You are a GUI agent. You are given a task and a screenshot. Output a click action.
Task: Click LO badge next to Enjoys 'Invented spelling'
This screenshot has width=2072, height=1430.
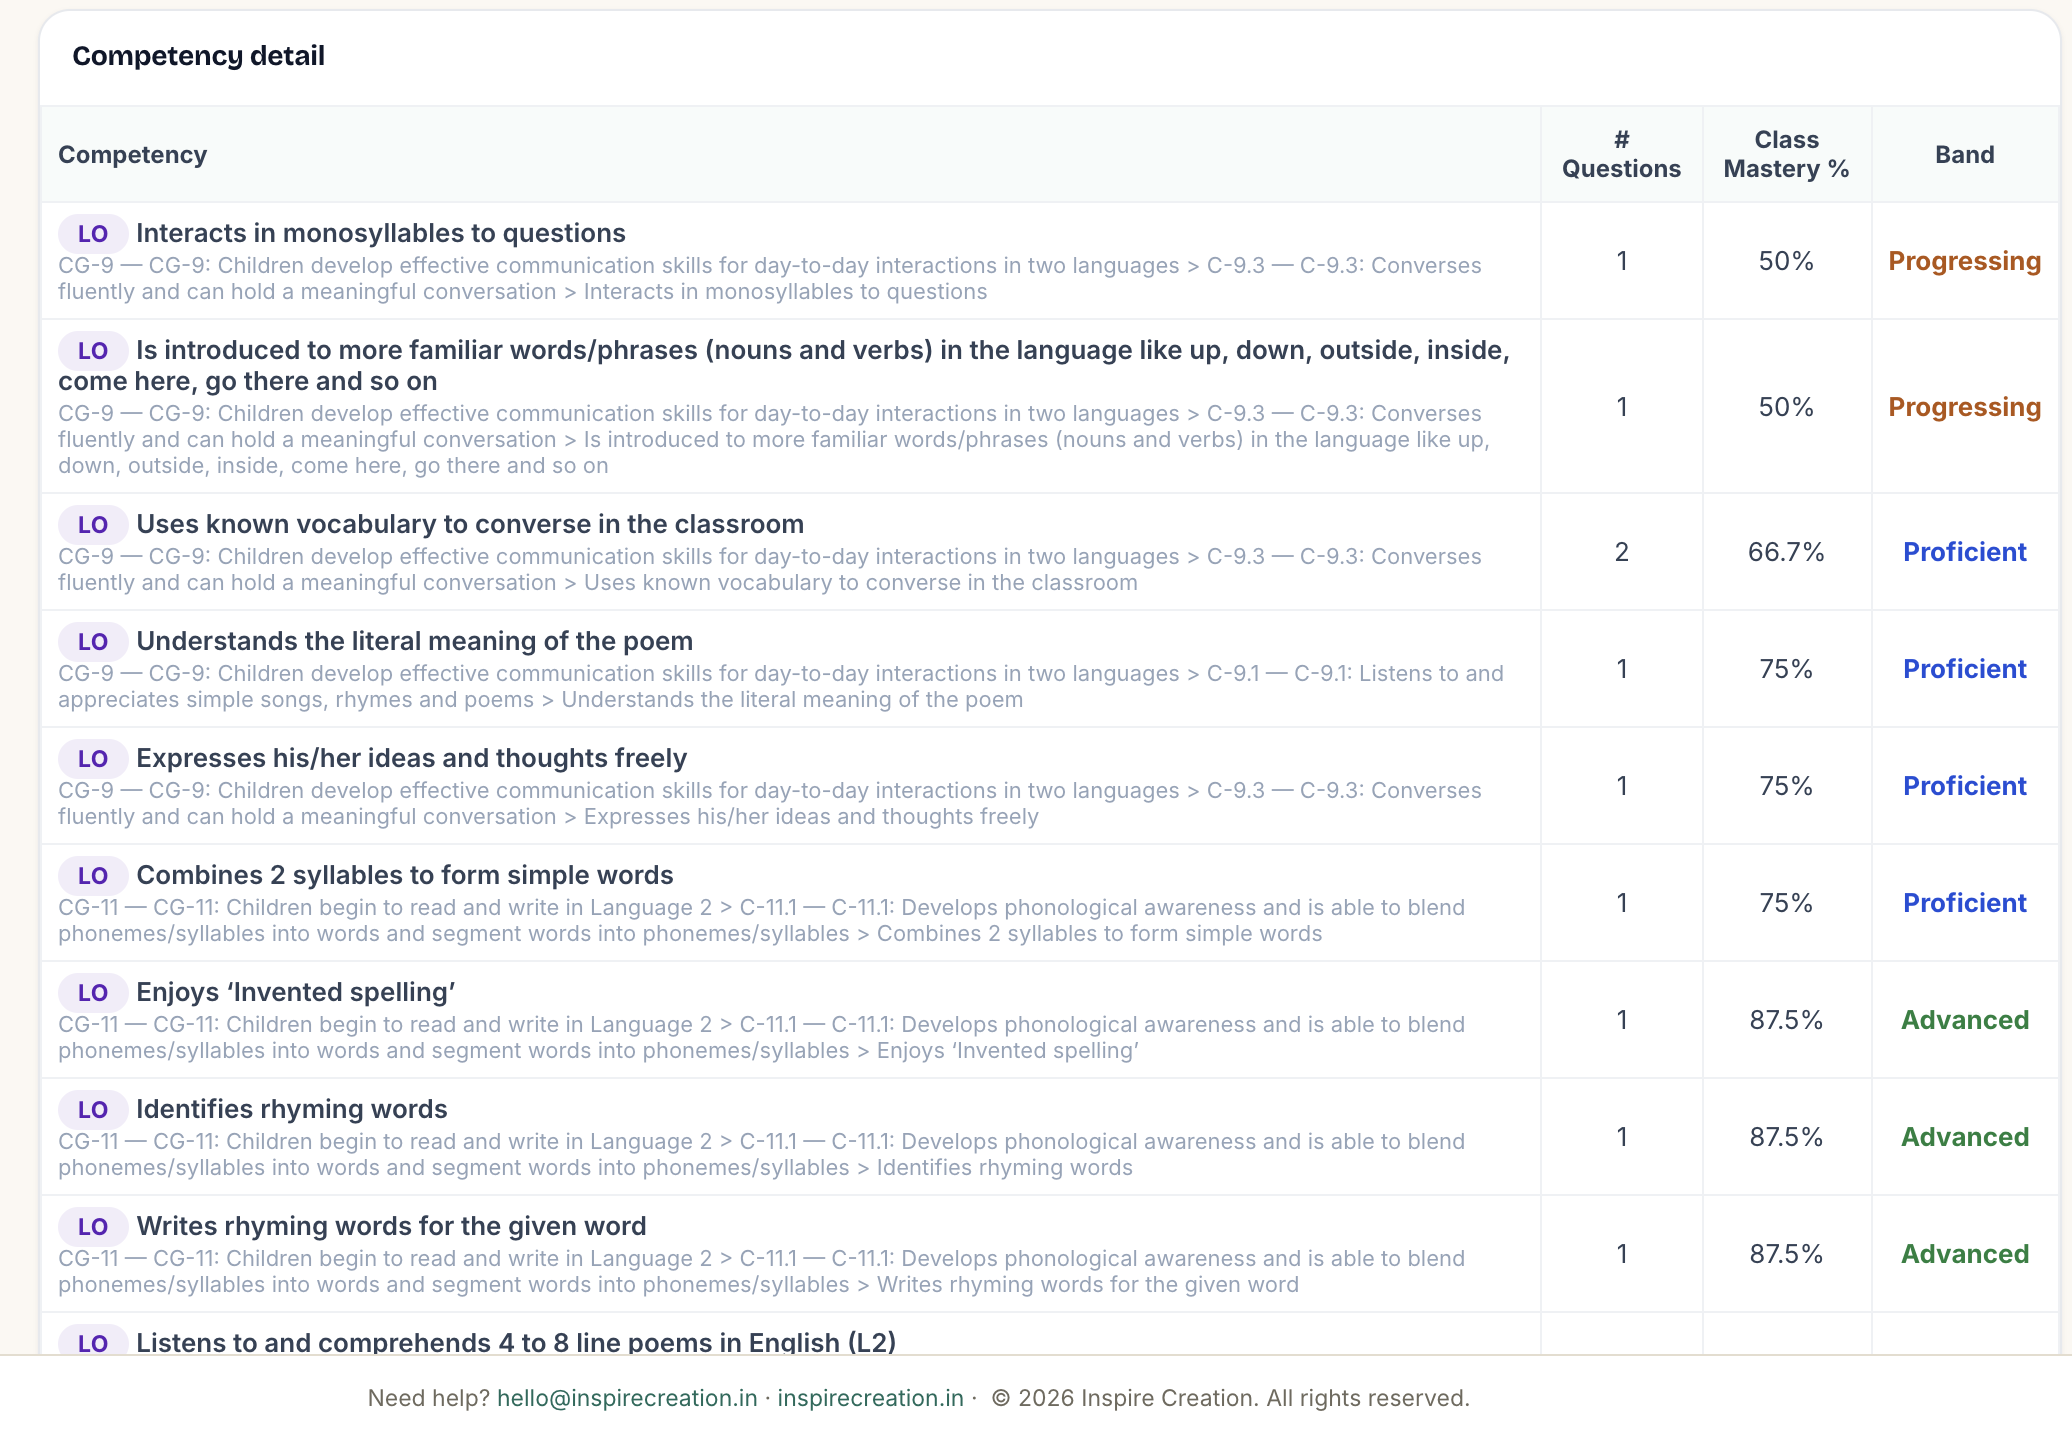(92, 993)
